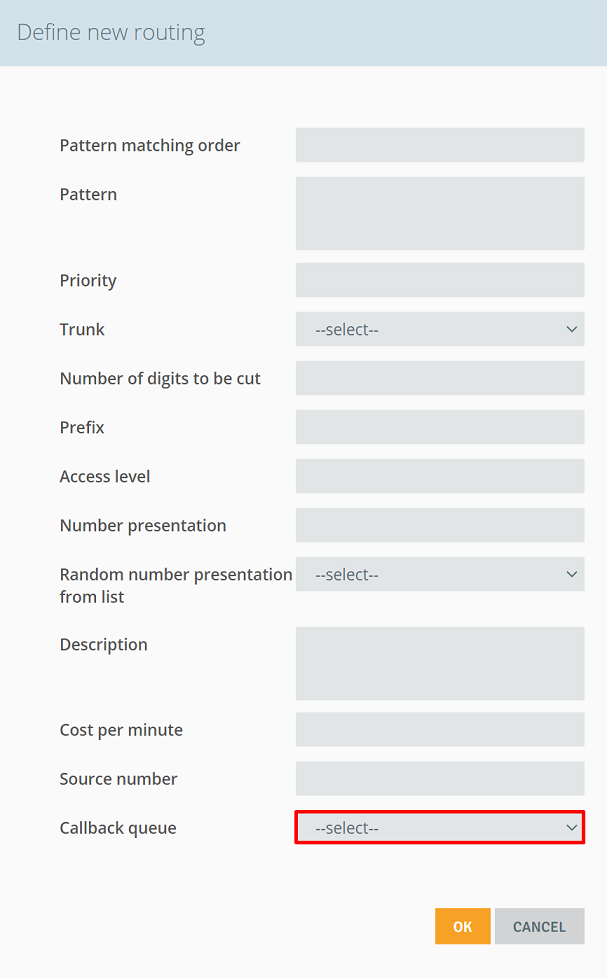
Task: Expand Random number presentation from list dropdown
Action: [x=440, y=574]
